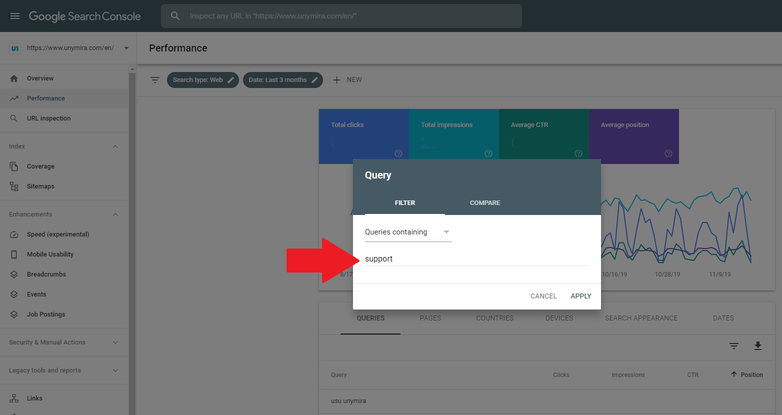Open the Sitemaps page link
Viewport: 782px width, 415px height.
pos(40,186)
